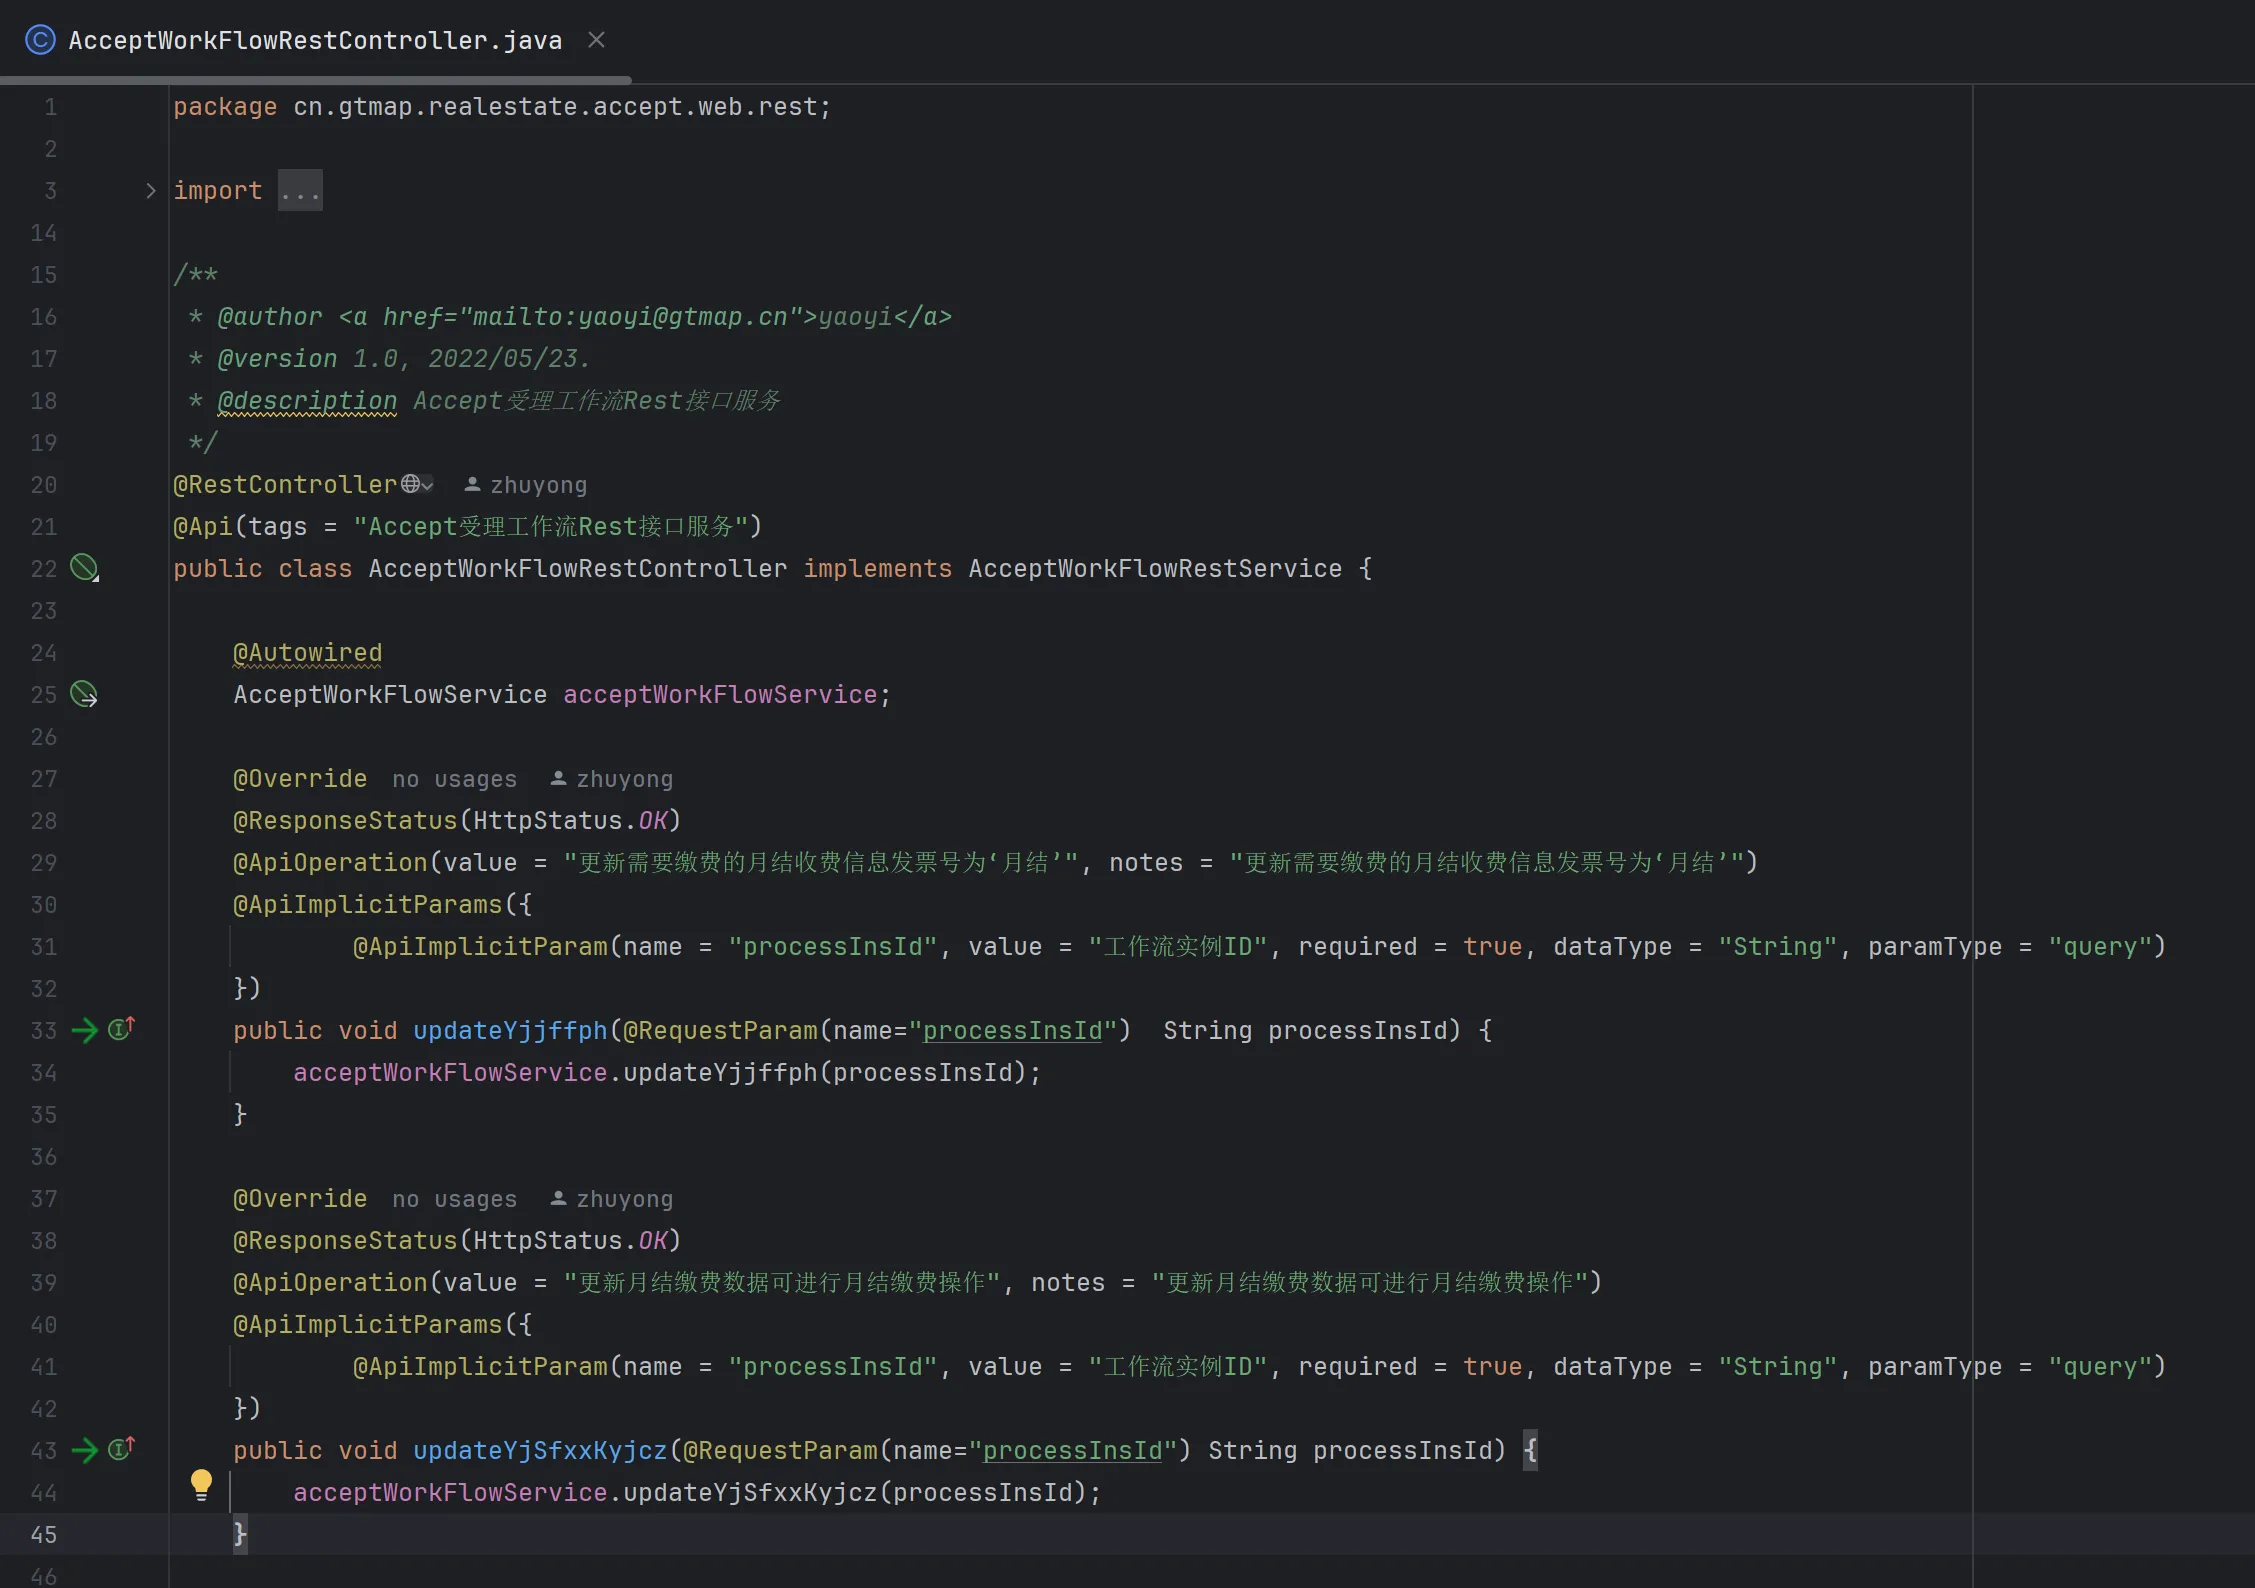Click the yellow lightbulb quick-fix icon
Screen dimensions: 2255x1588
click(201, 1484)
